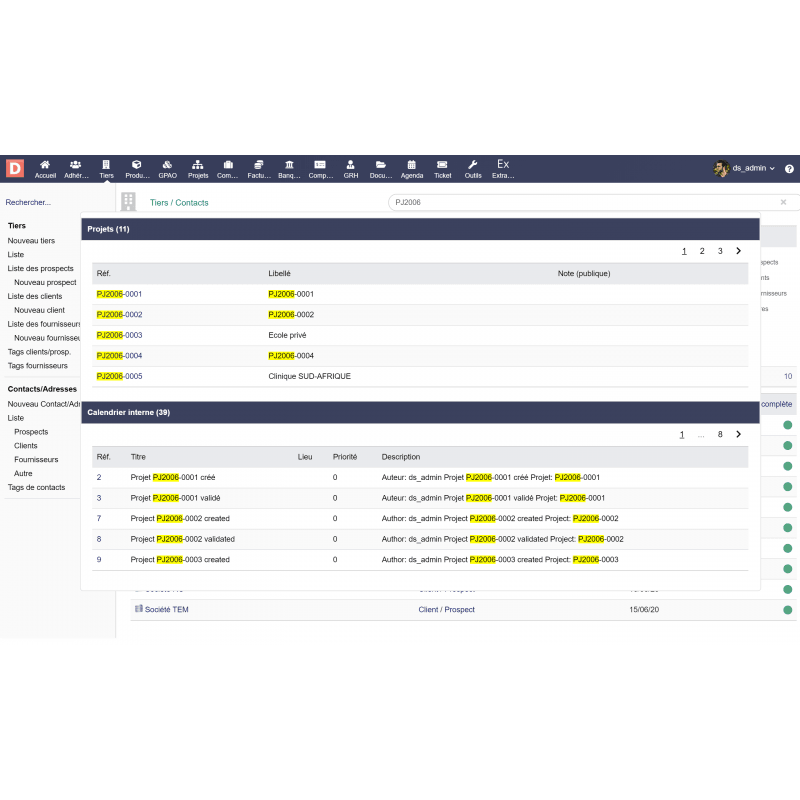Click the Agenda calendar icon
The width and height of the screenshot is (800, 800).
pos(411,168)
